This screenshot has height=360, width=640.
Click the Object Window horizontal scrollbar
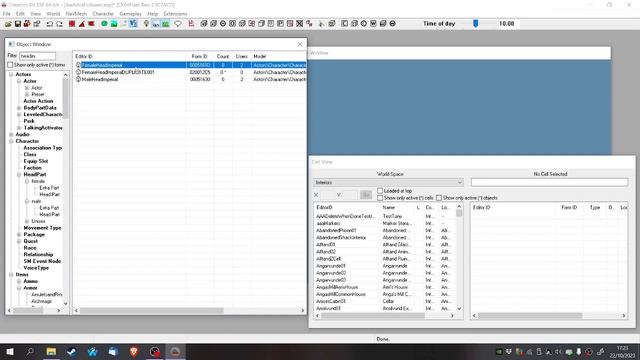pyautogui.click(x=151, y=311)
